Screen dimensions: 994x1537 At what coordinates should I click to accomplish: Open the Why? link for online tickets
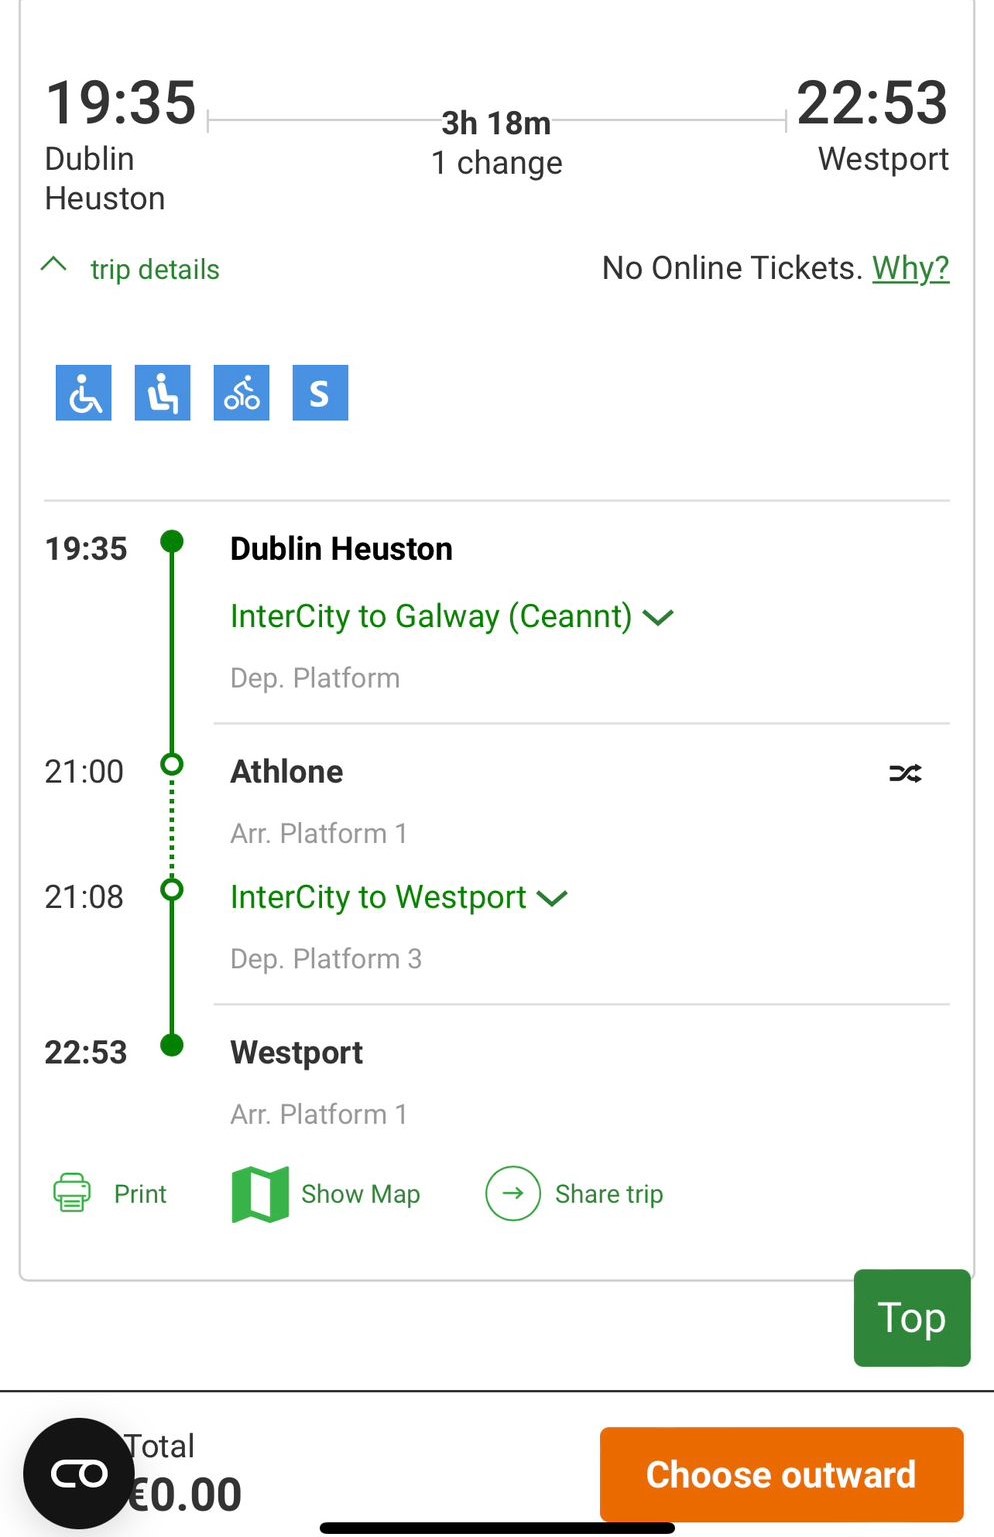(910, 268)
